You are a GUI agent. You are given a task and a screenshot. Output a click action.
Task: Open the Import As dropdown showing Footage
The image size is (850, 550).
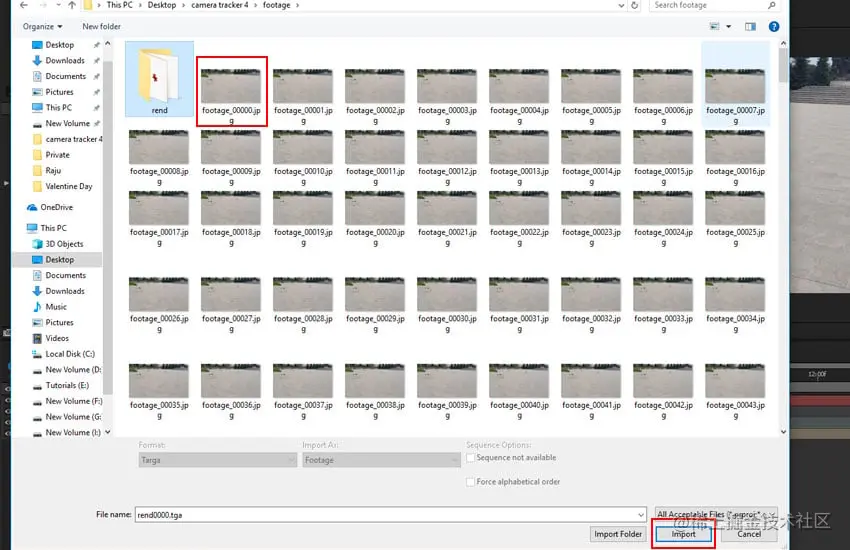[382, 460]
